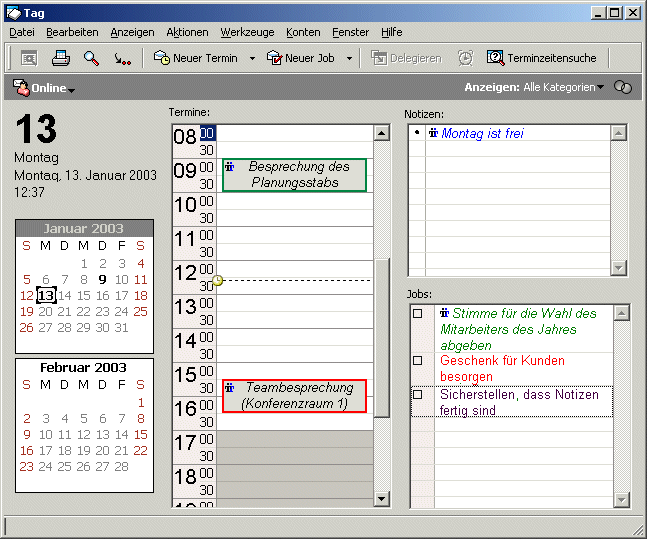This screenshot has width=647, height=539.
Task: Click the Termine scrollbar thumb
Action: tap(382, 338)
